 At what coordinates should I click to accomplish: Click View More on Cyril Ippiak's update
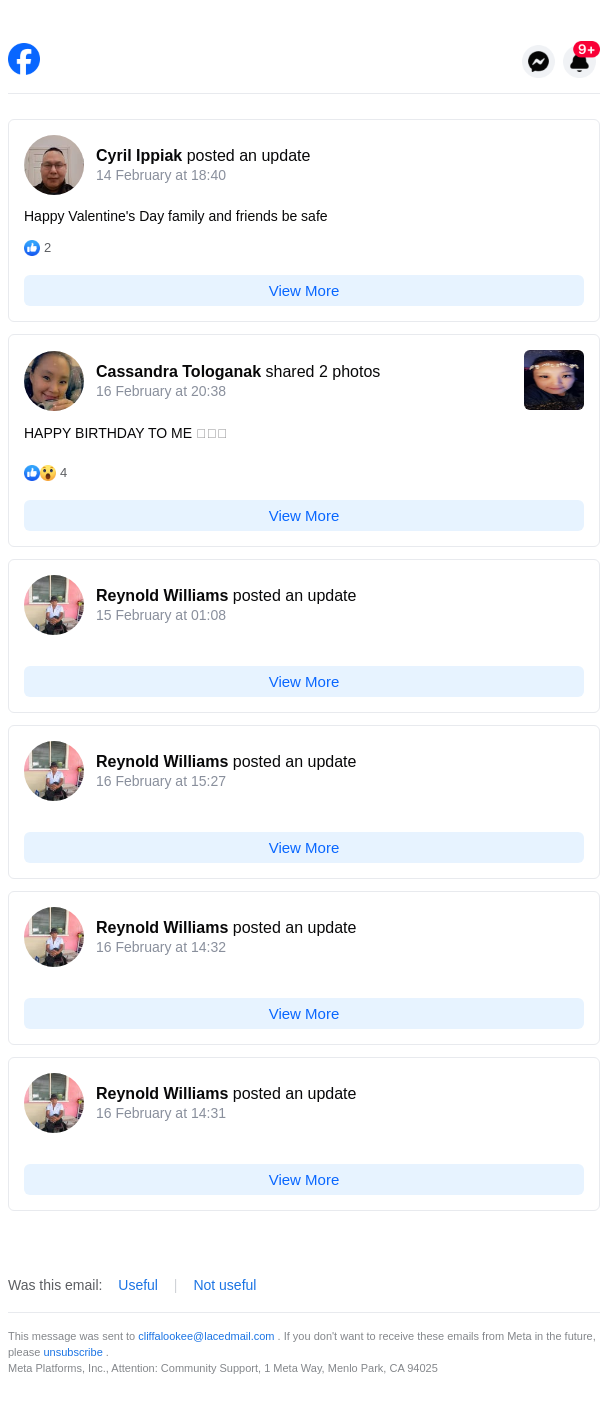(x=304, y=291)
